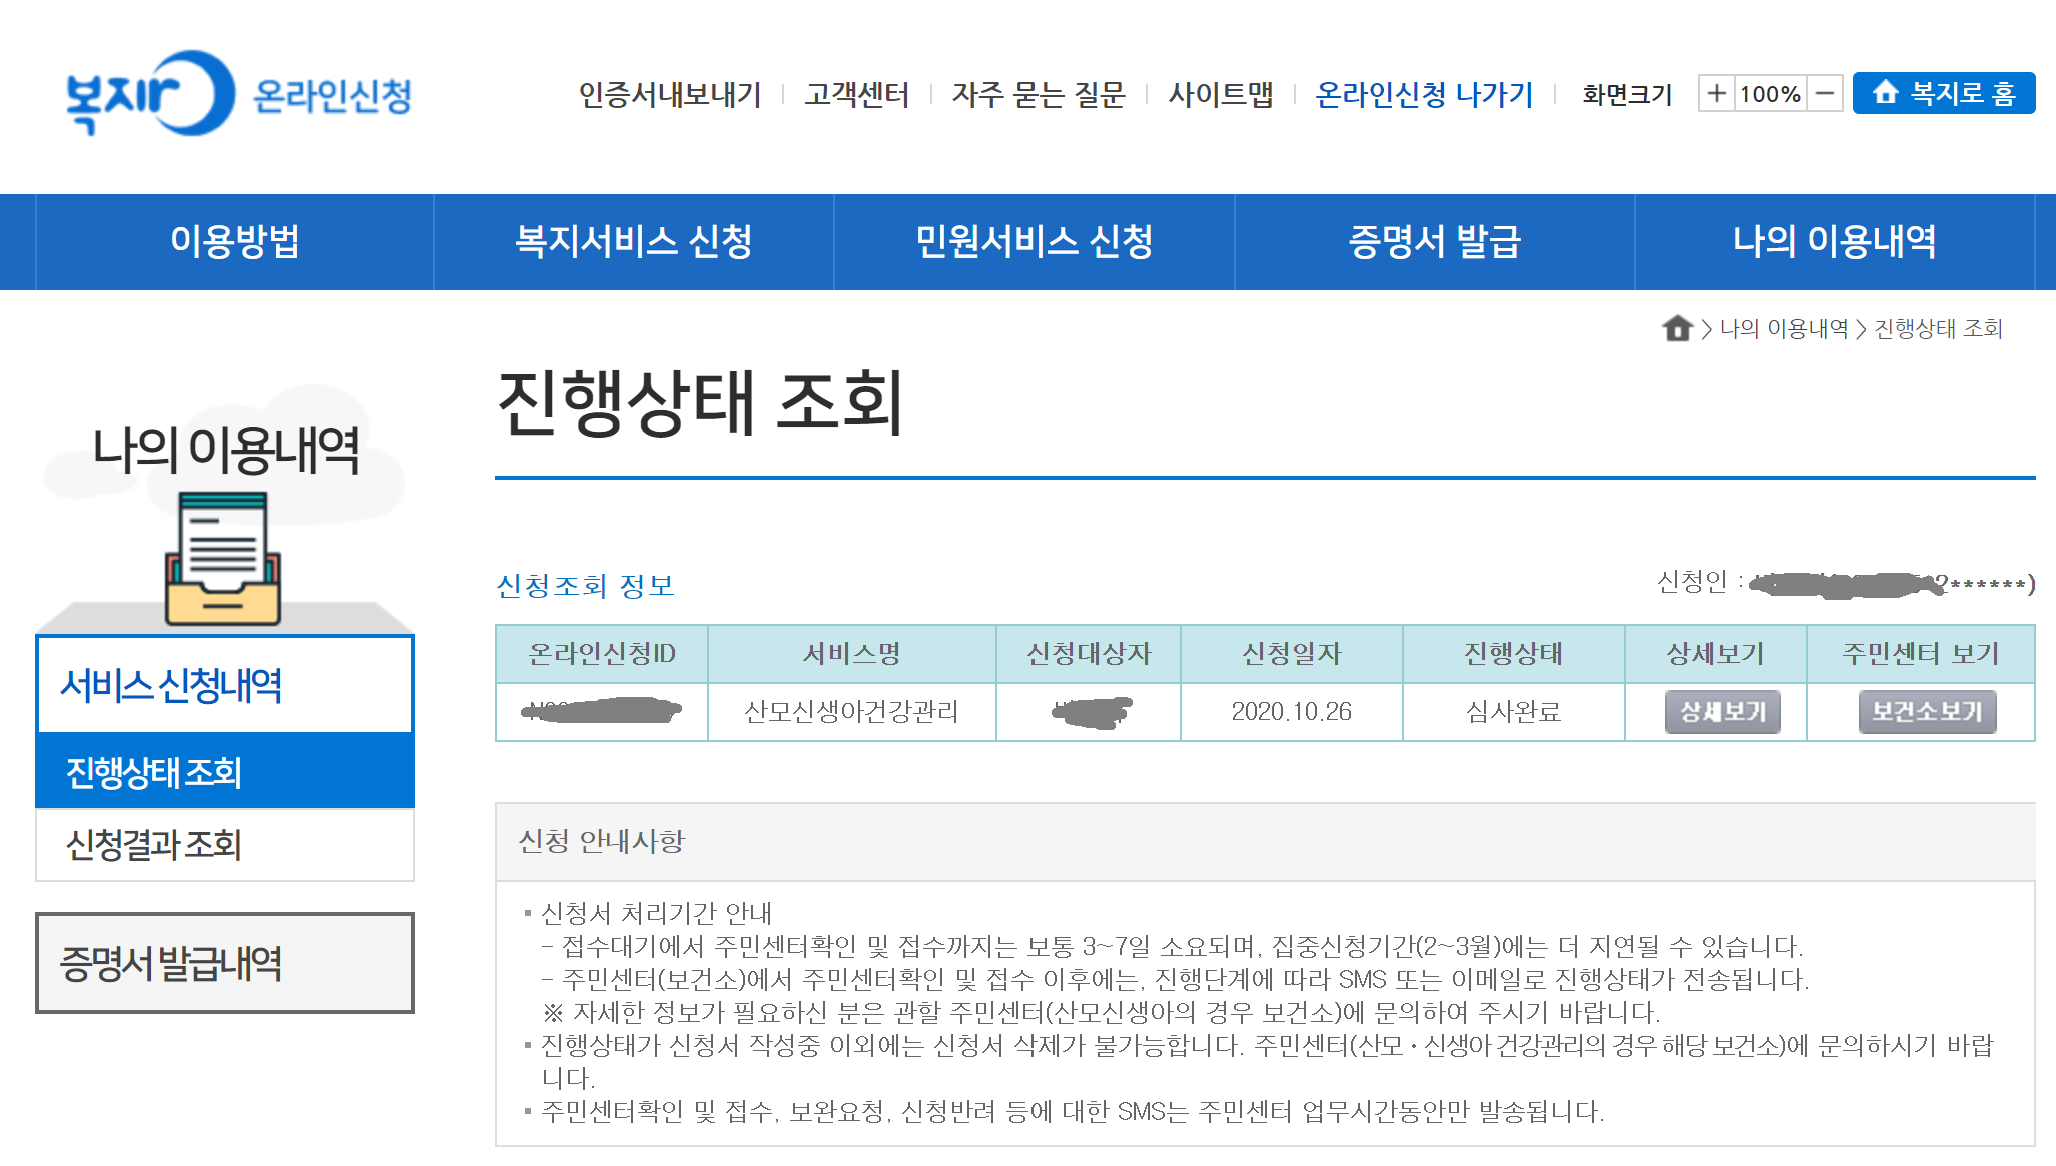Click the document inbox illustration icon

click(x=223, y=560)
